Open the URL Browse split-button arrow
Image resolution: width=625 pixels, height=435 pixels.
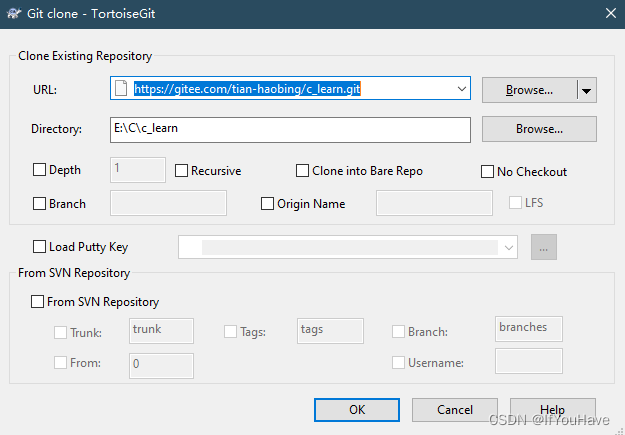[586, 91]
